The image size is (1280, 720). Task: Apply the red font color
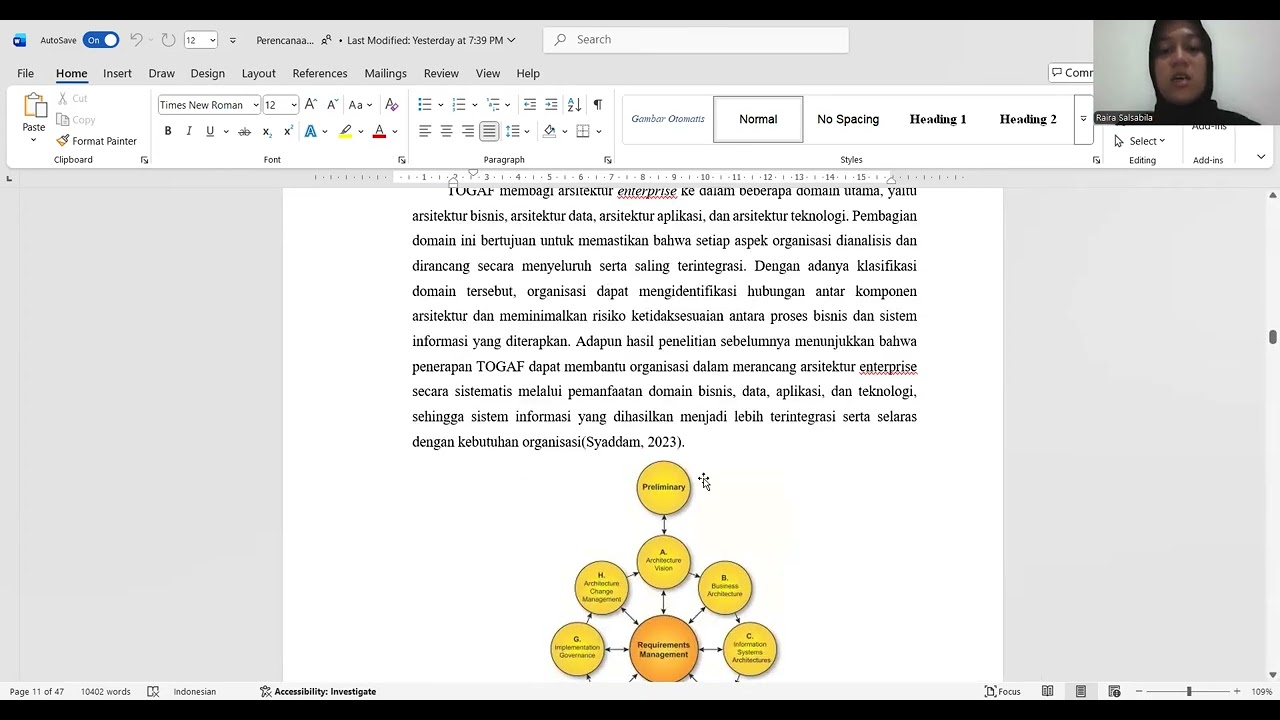(x=379, y=131)
